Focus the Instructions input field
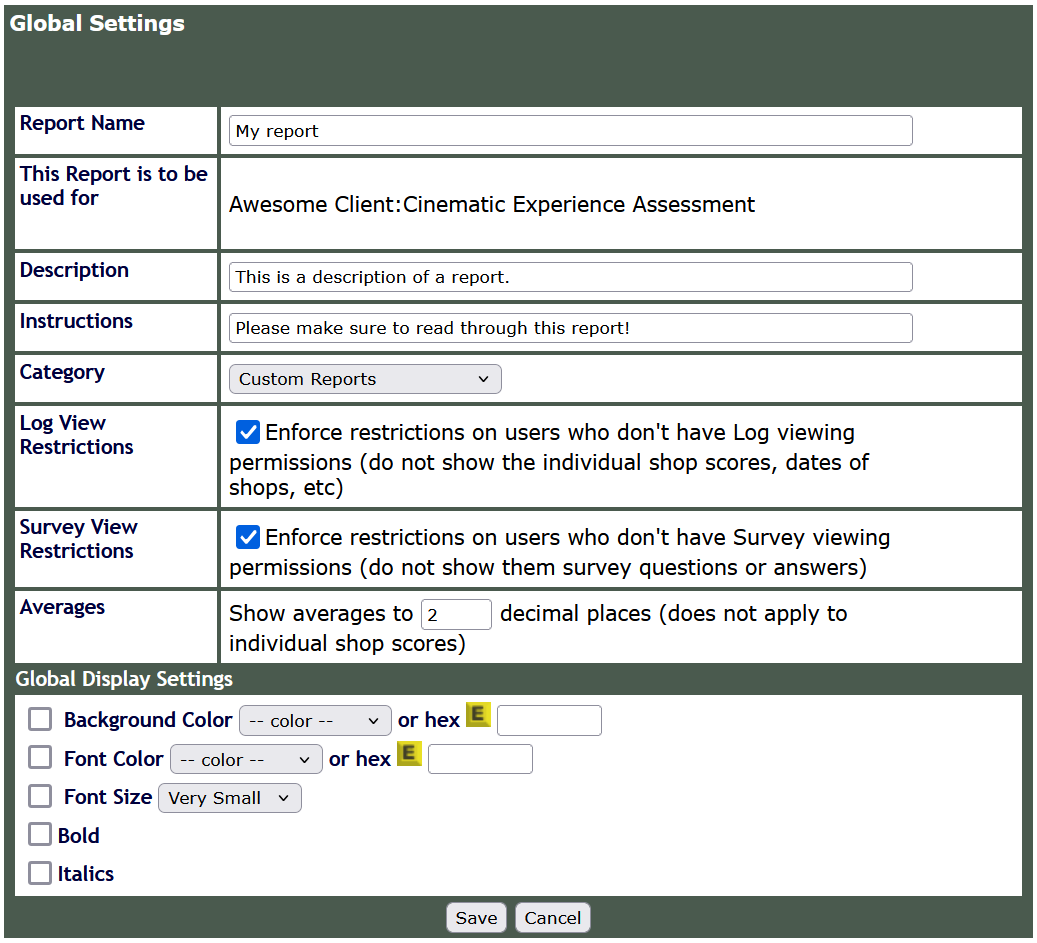Viewport: 1037px width, 943px height. tap(571, 328)
